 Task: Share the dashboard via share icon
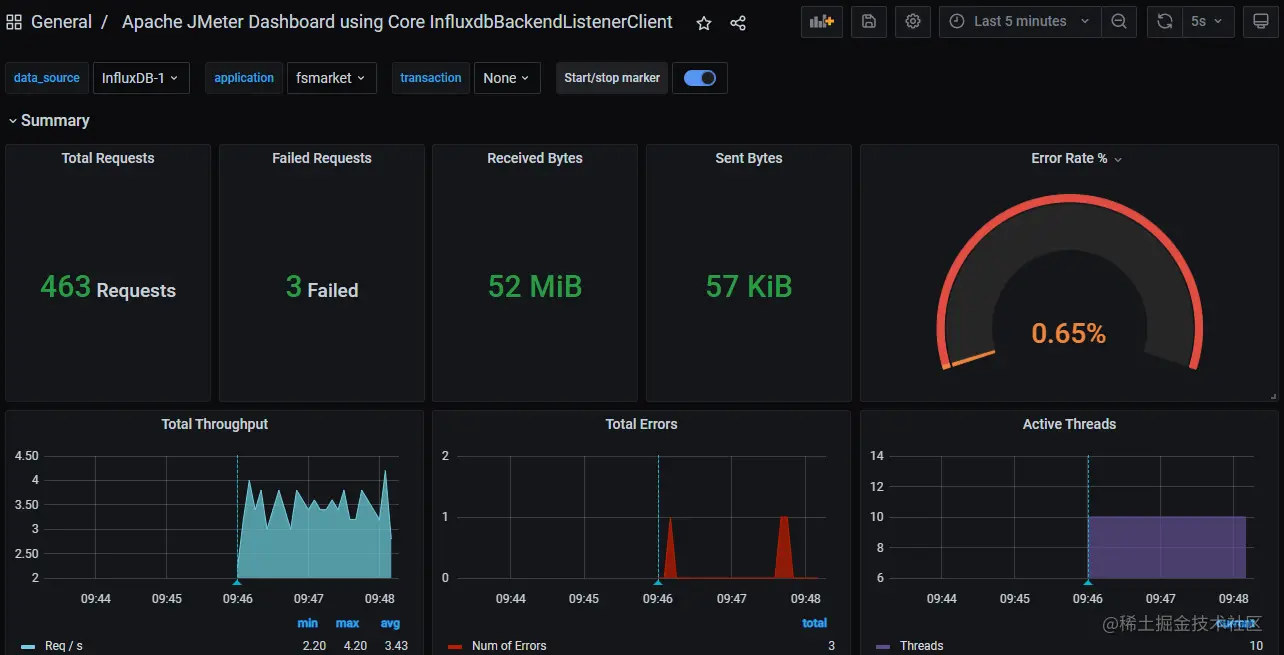point(738,23)
